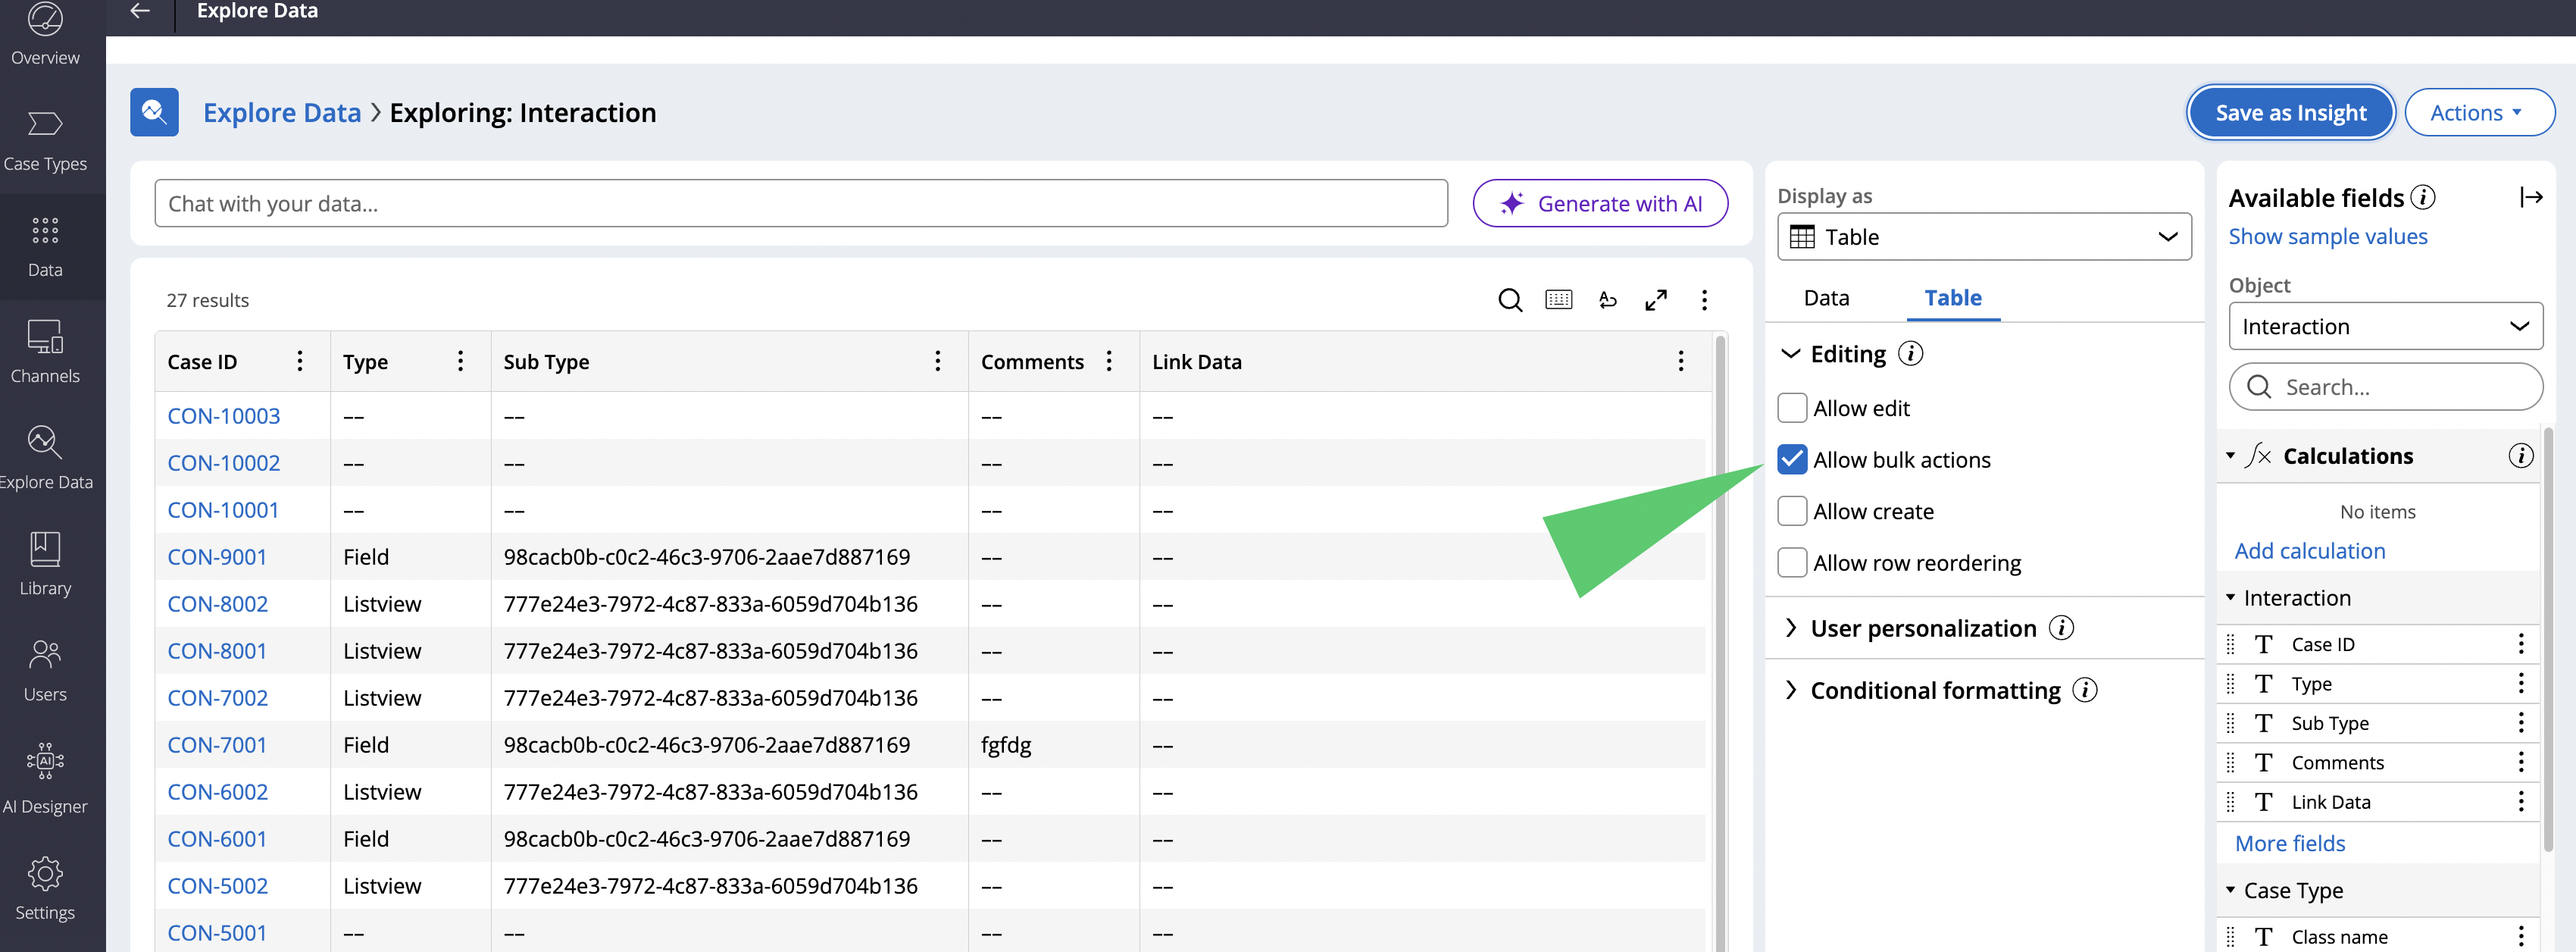Open Case ID column options menu
Screen dimensions: 2576x952
coord(300,361)
